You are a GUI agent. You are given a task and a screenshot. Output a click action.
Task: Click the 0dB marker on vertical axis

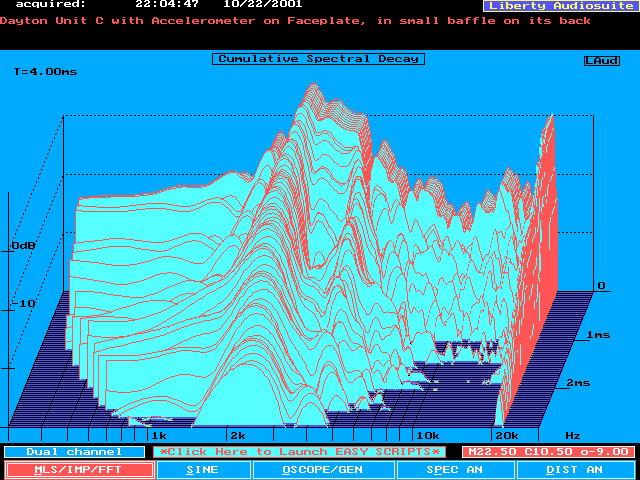tap(23, 245)
